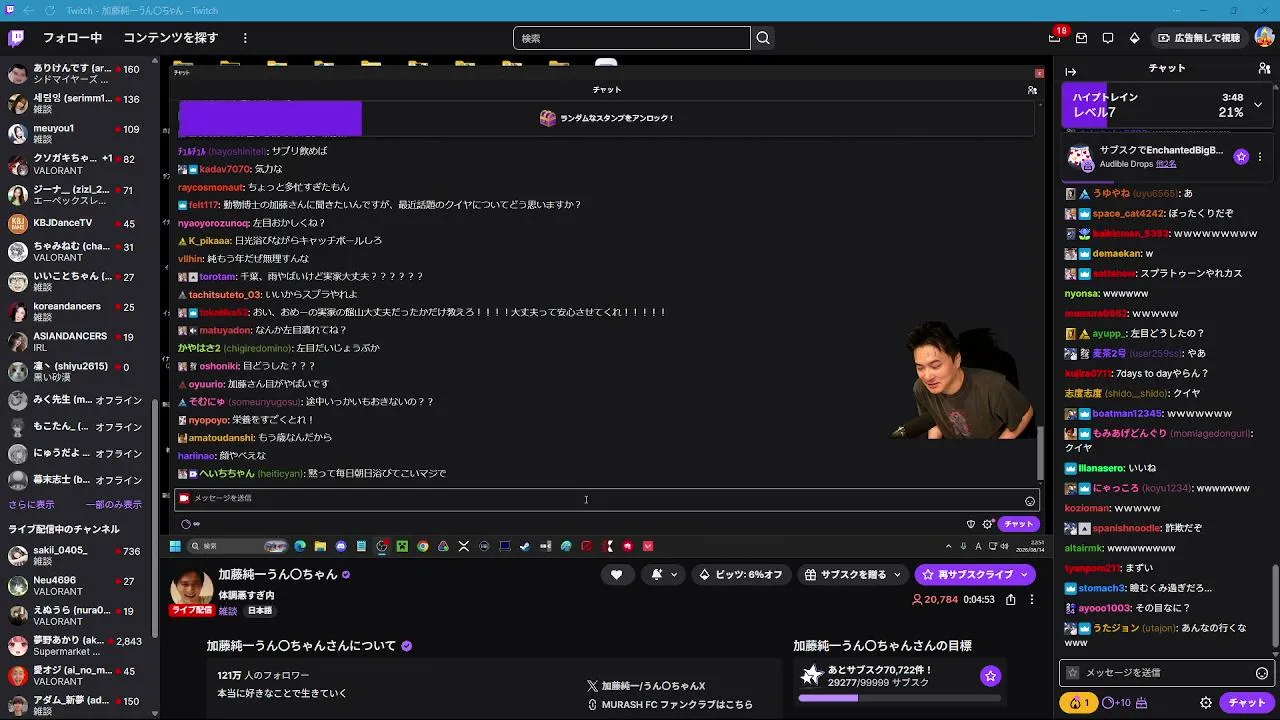Click the チャット header in right panel

click(x=1167, y=68)
